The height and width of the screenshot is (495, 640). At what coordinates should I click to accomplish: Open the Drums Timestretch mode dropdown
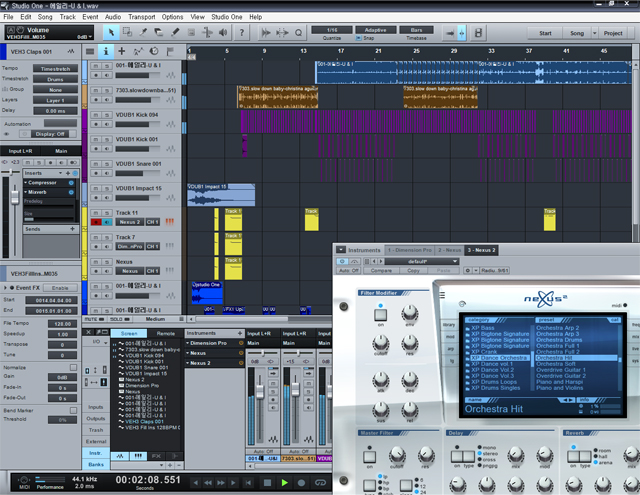point(55,79)
